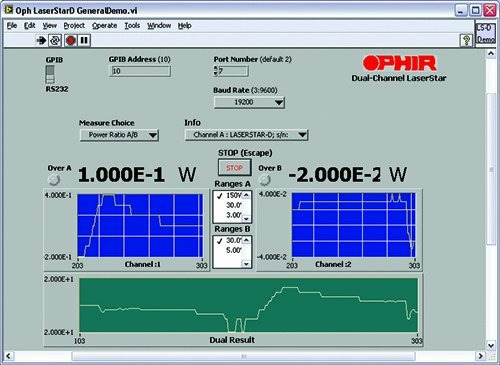The image size is (500, 365).
Task: Open the context help question-mark icon
Action: pyautogui.click(x=466, y=40)
